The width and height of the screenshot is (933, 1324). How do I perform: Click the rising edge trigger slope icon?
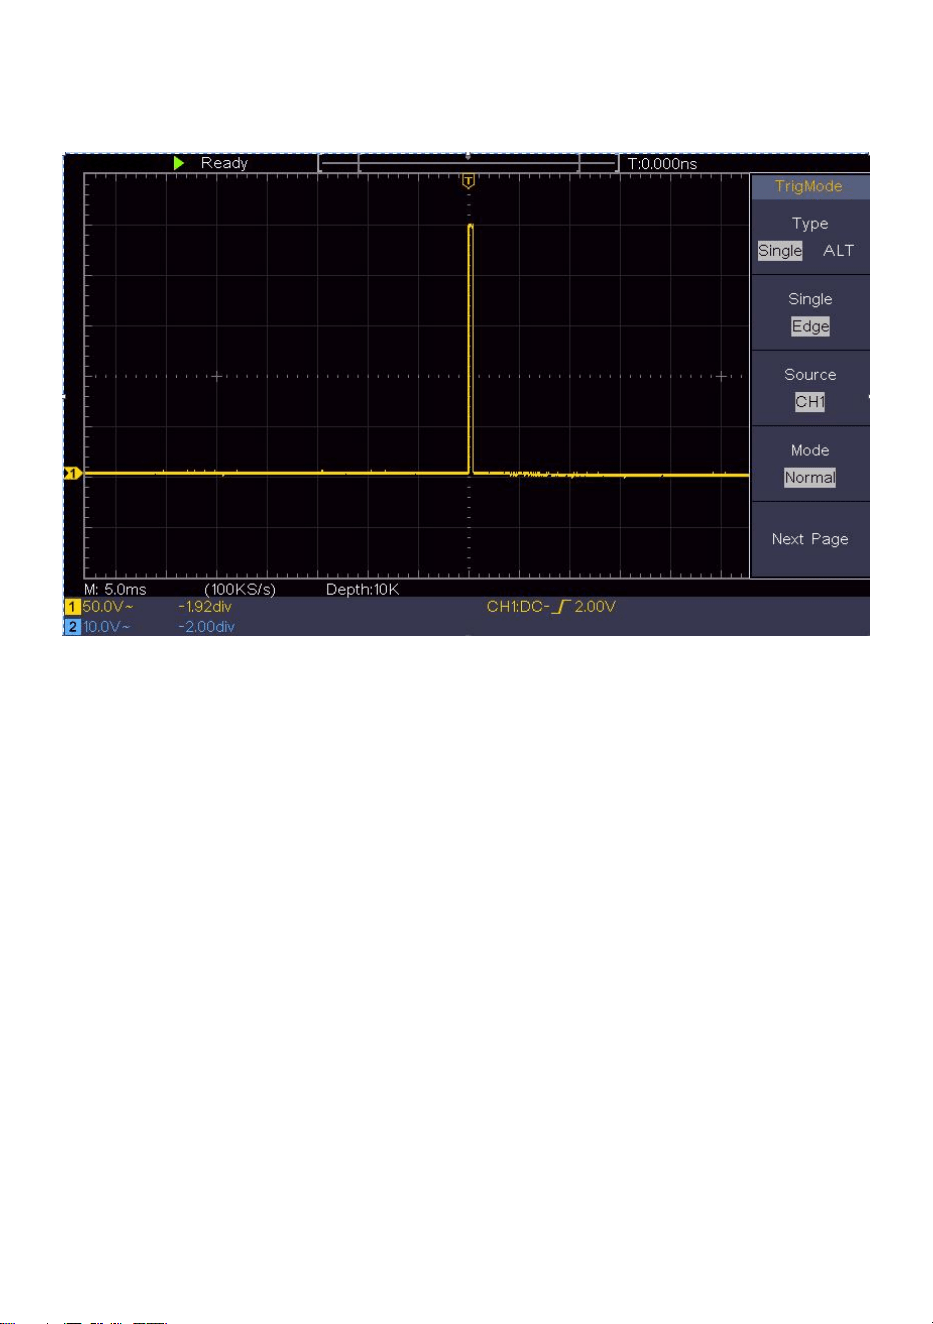point(560,607)
